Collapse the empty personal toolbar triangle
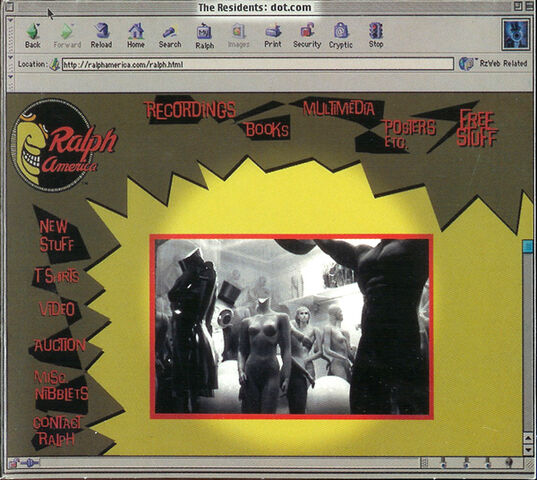The width and height of the screenshot is (537, 480). (x=11, y=77)
